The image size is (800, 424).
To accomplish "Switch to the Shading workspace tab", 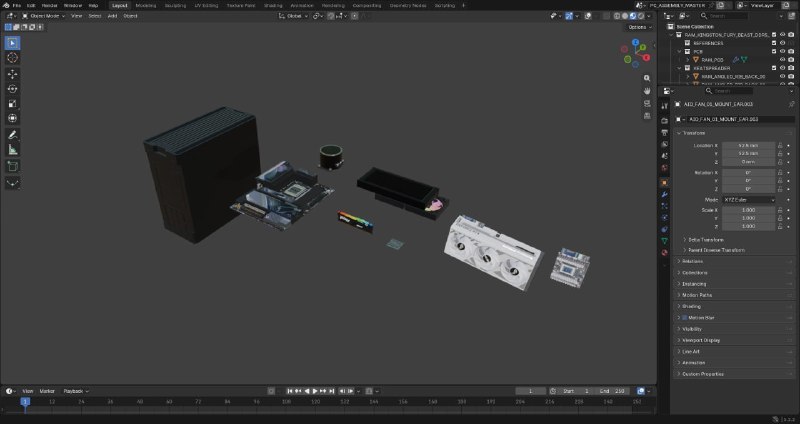I will coord(273,5).
